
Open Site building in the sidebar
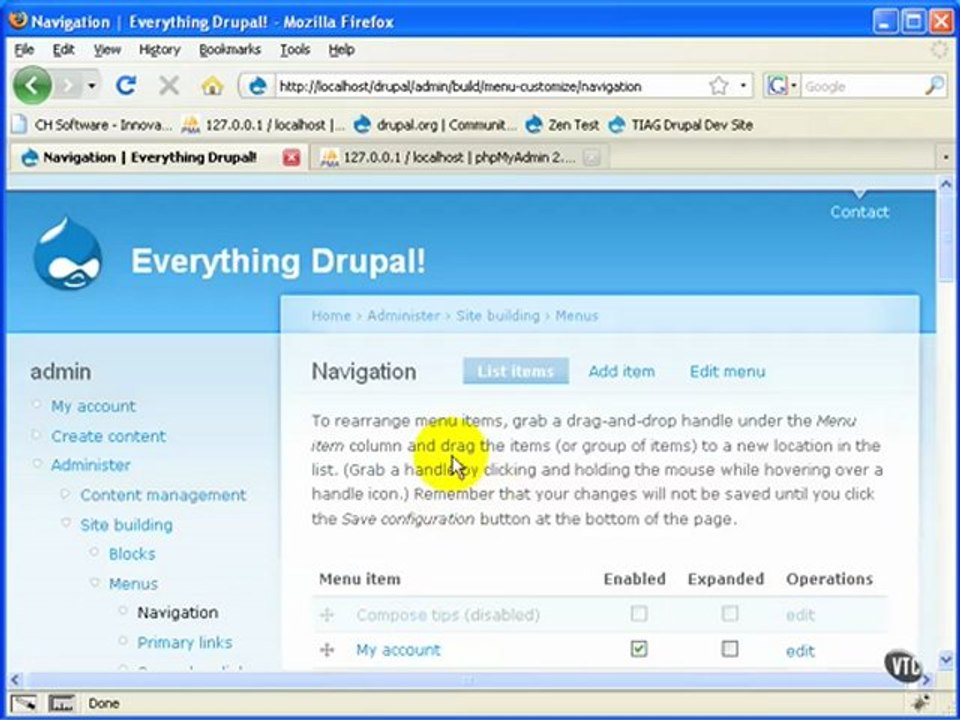coord(126,525)
